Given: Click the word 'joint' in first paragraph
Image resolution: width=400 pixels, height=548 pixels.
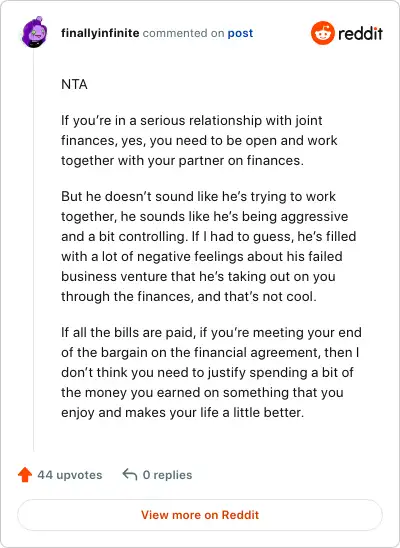Looking at the screenshot, I should pyautogui.click(x=308, y=121).
